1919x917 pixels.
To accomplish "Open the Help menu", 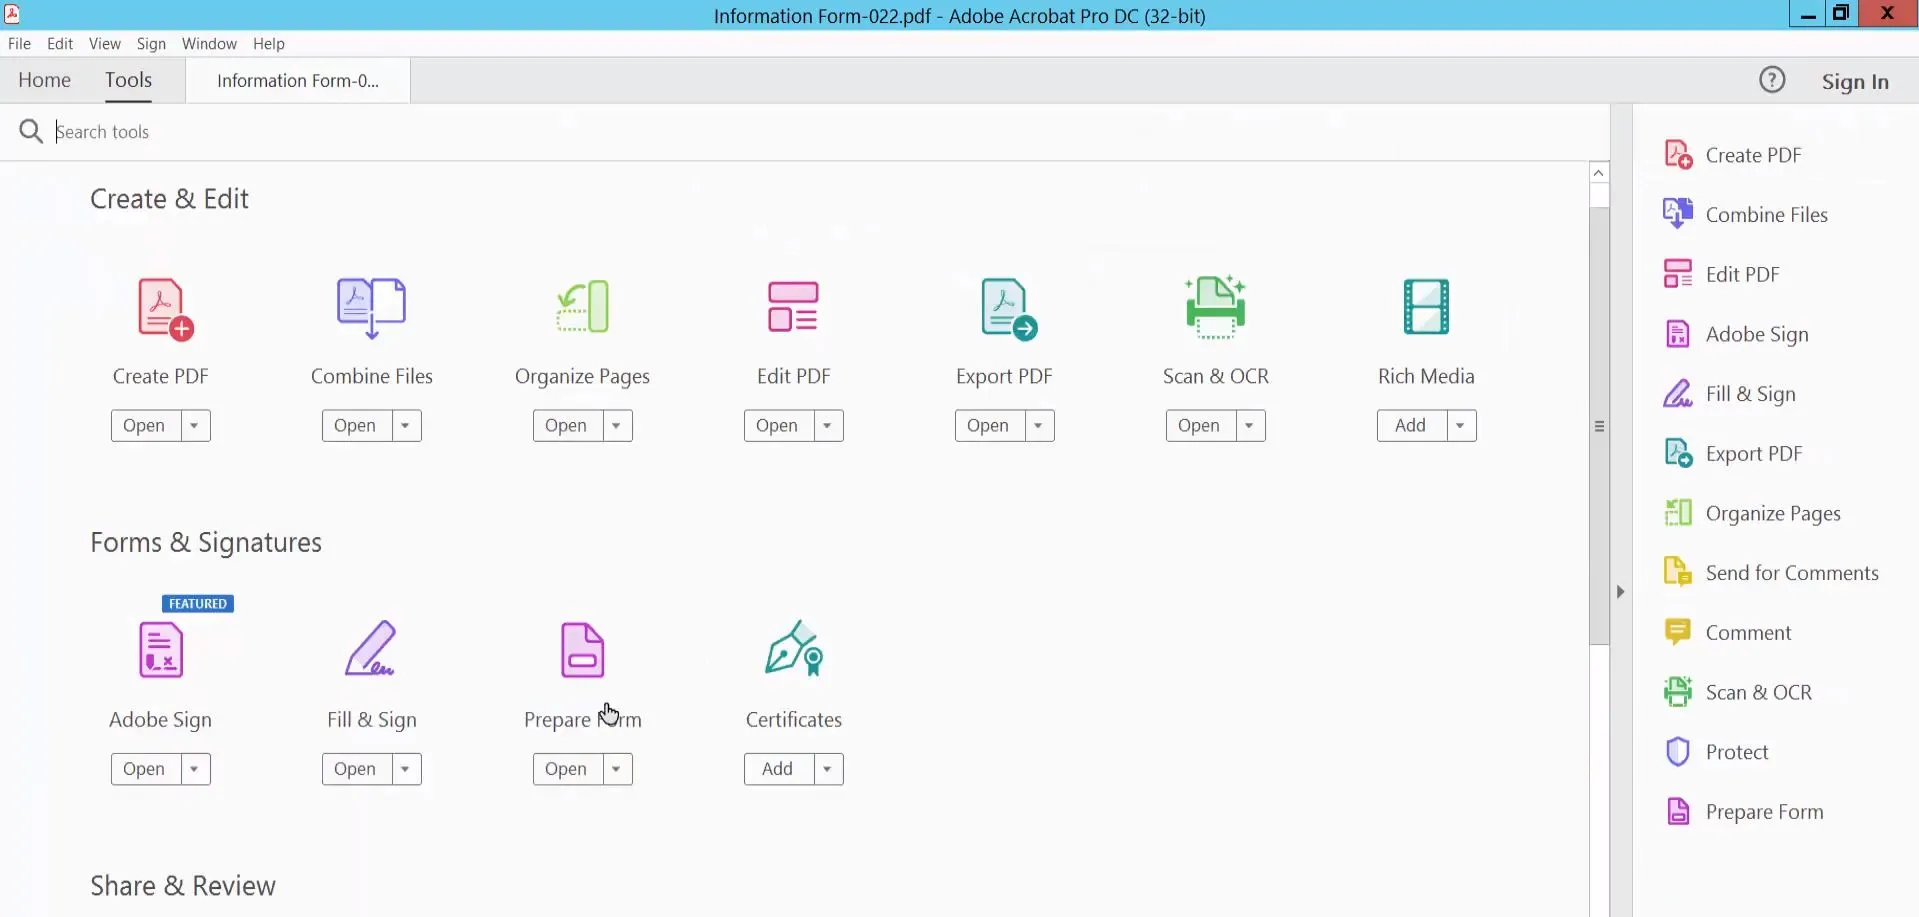I will click(268, 44).
